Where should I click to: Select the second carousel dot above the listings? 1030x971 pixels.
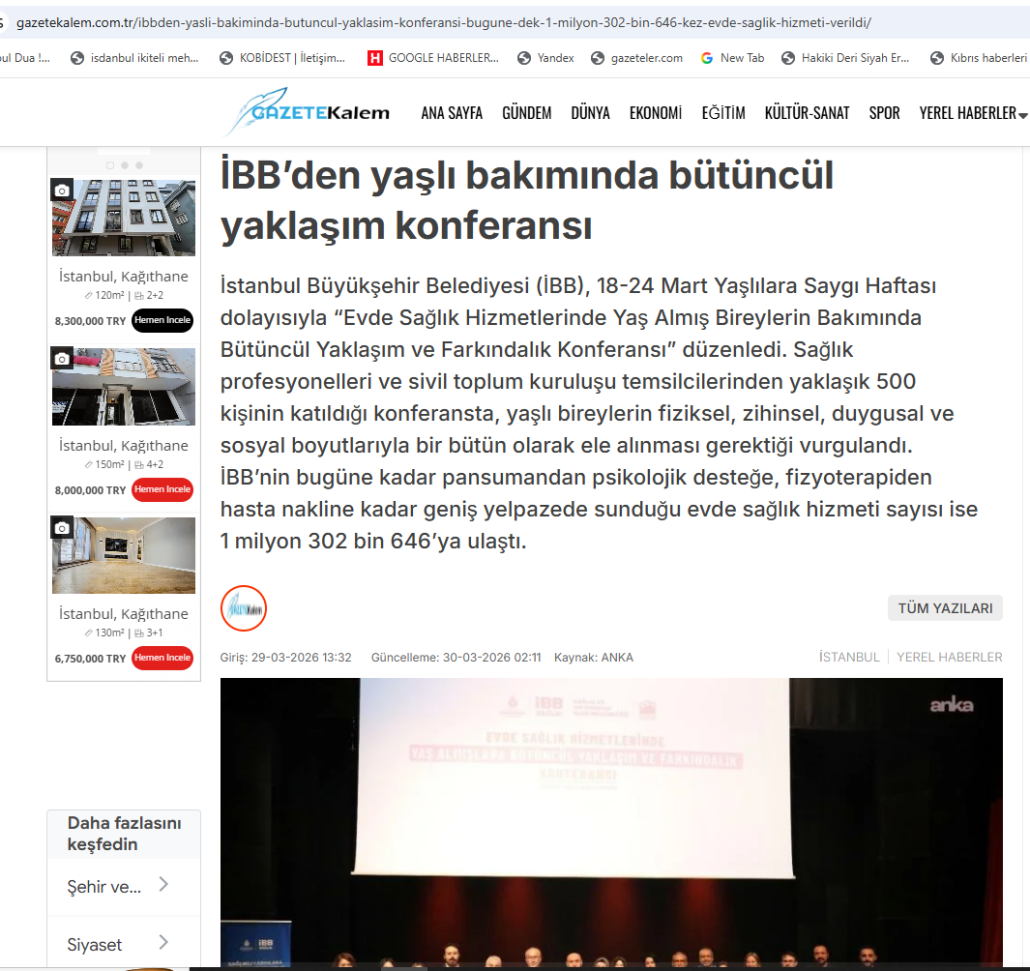pyautogui.click(x=124, y=165)
